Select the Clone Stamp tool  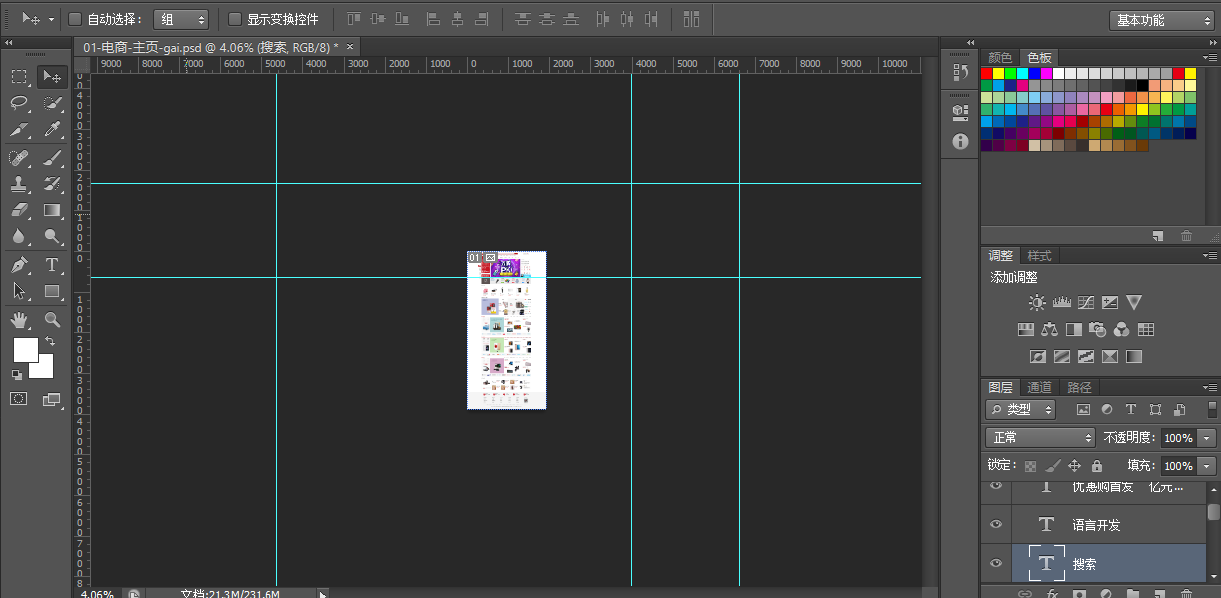click(19, 184)
